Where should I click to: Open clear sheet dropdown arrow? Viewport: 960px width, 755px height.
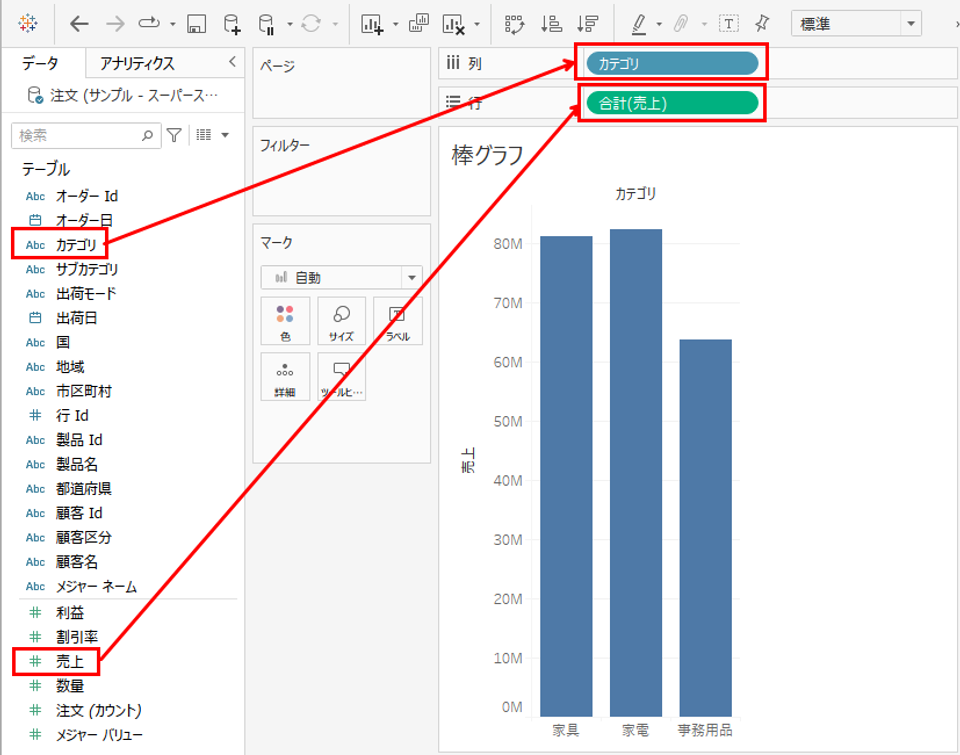tap(476, 24)
